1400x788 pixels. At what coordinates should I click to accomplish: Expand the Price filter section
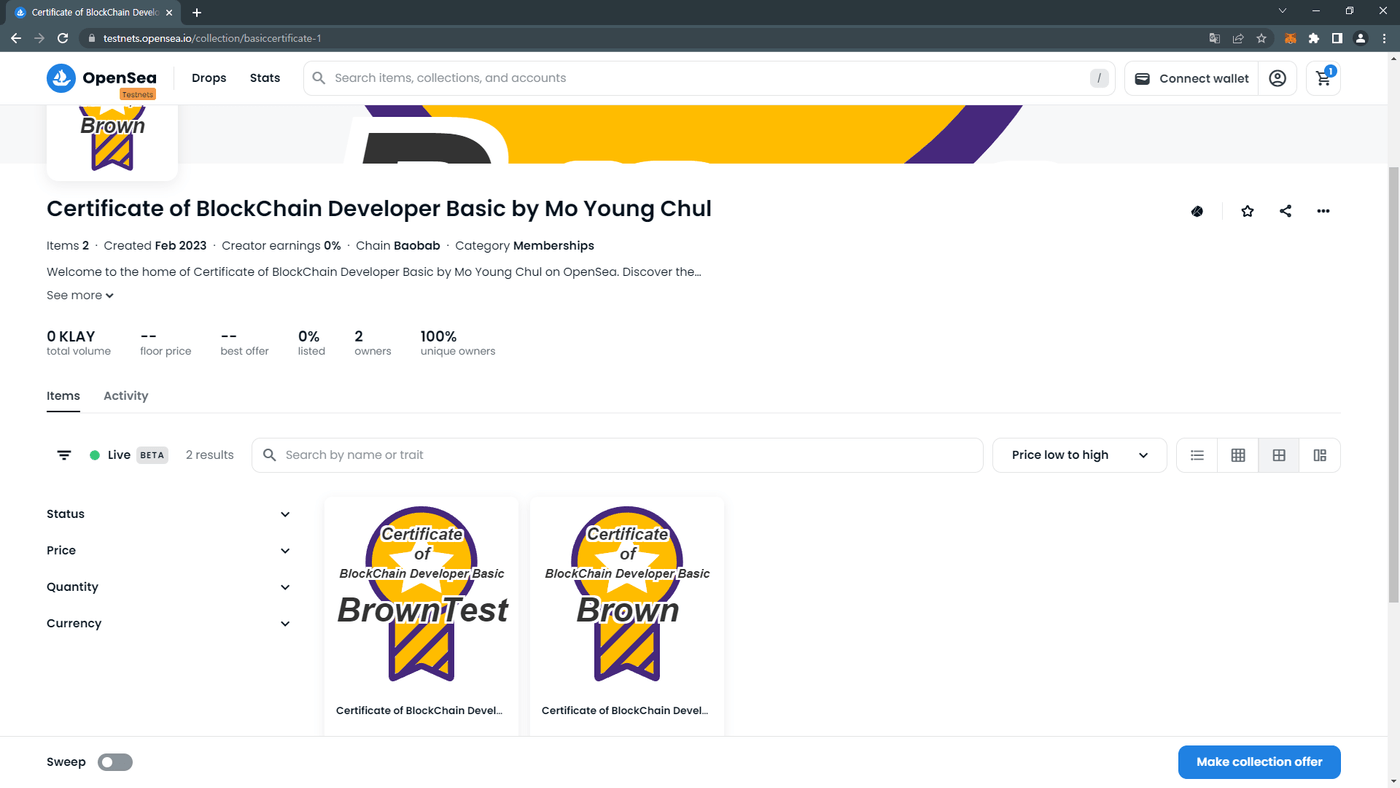(168, 550)
